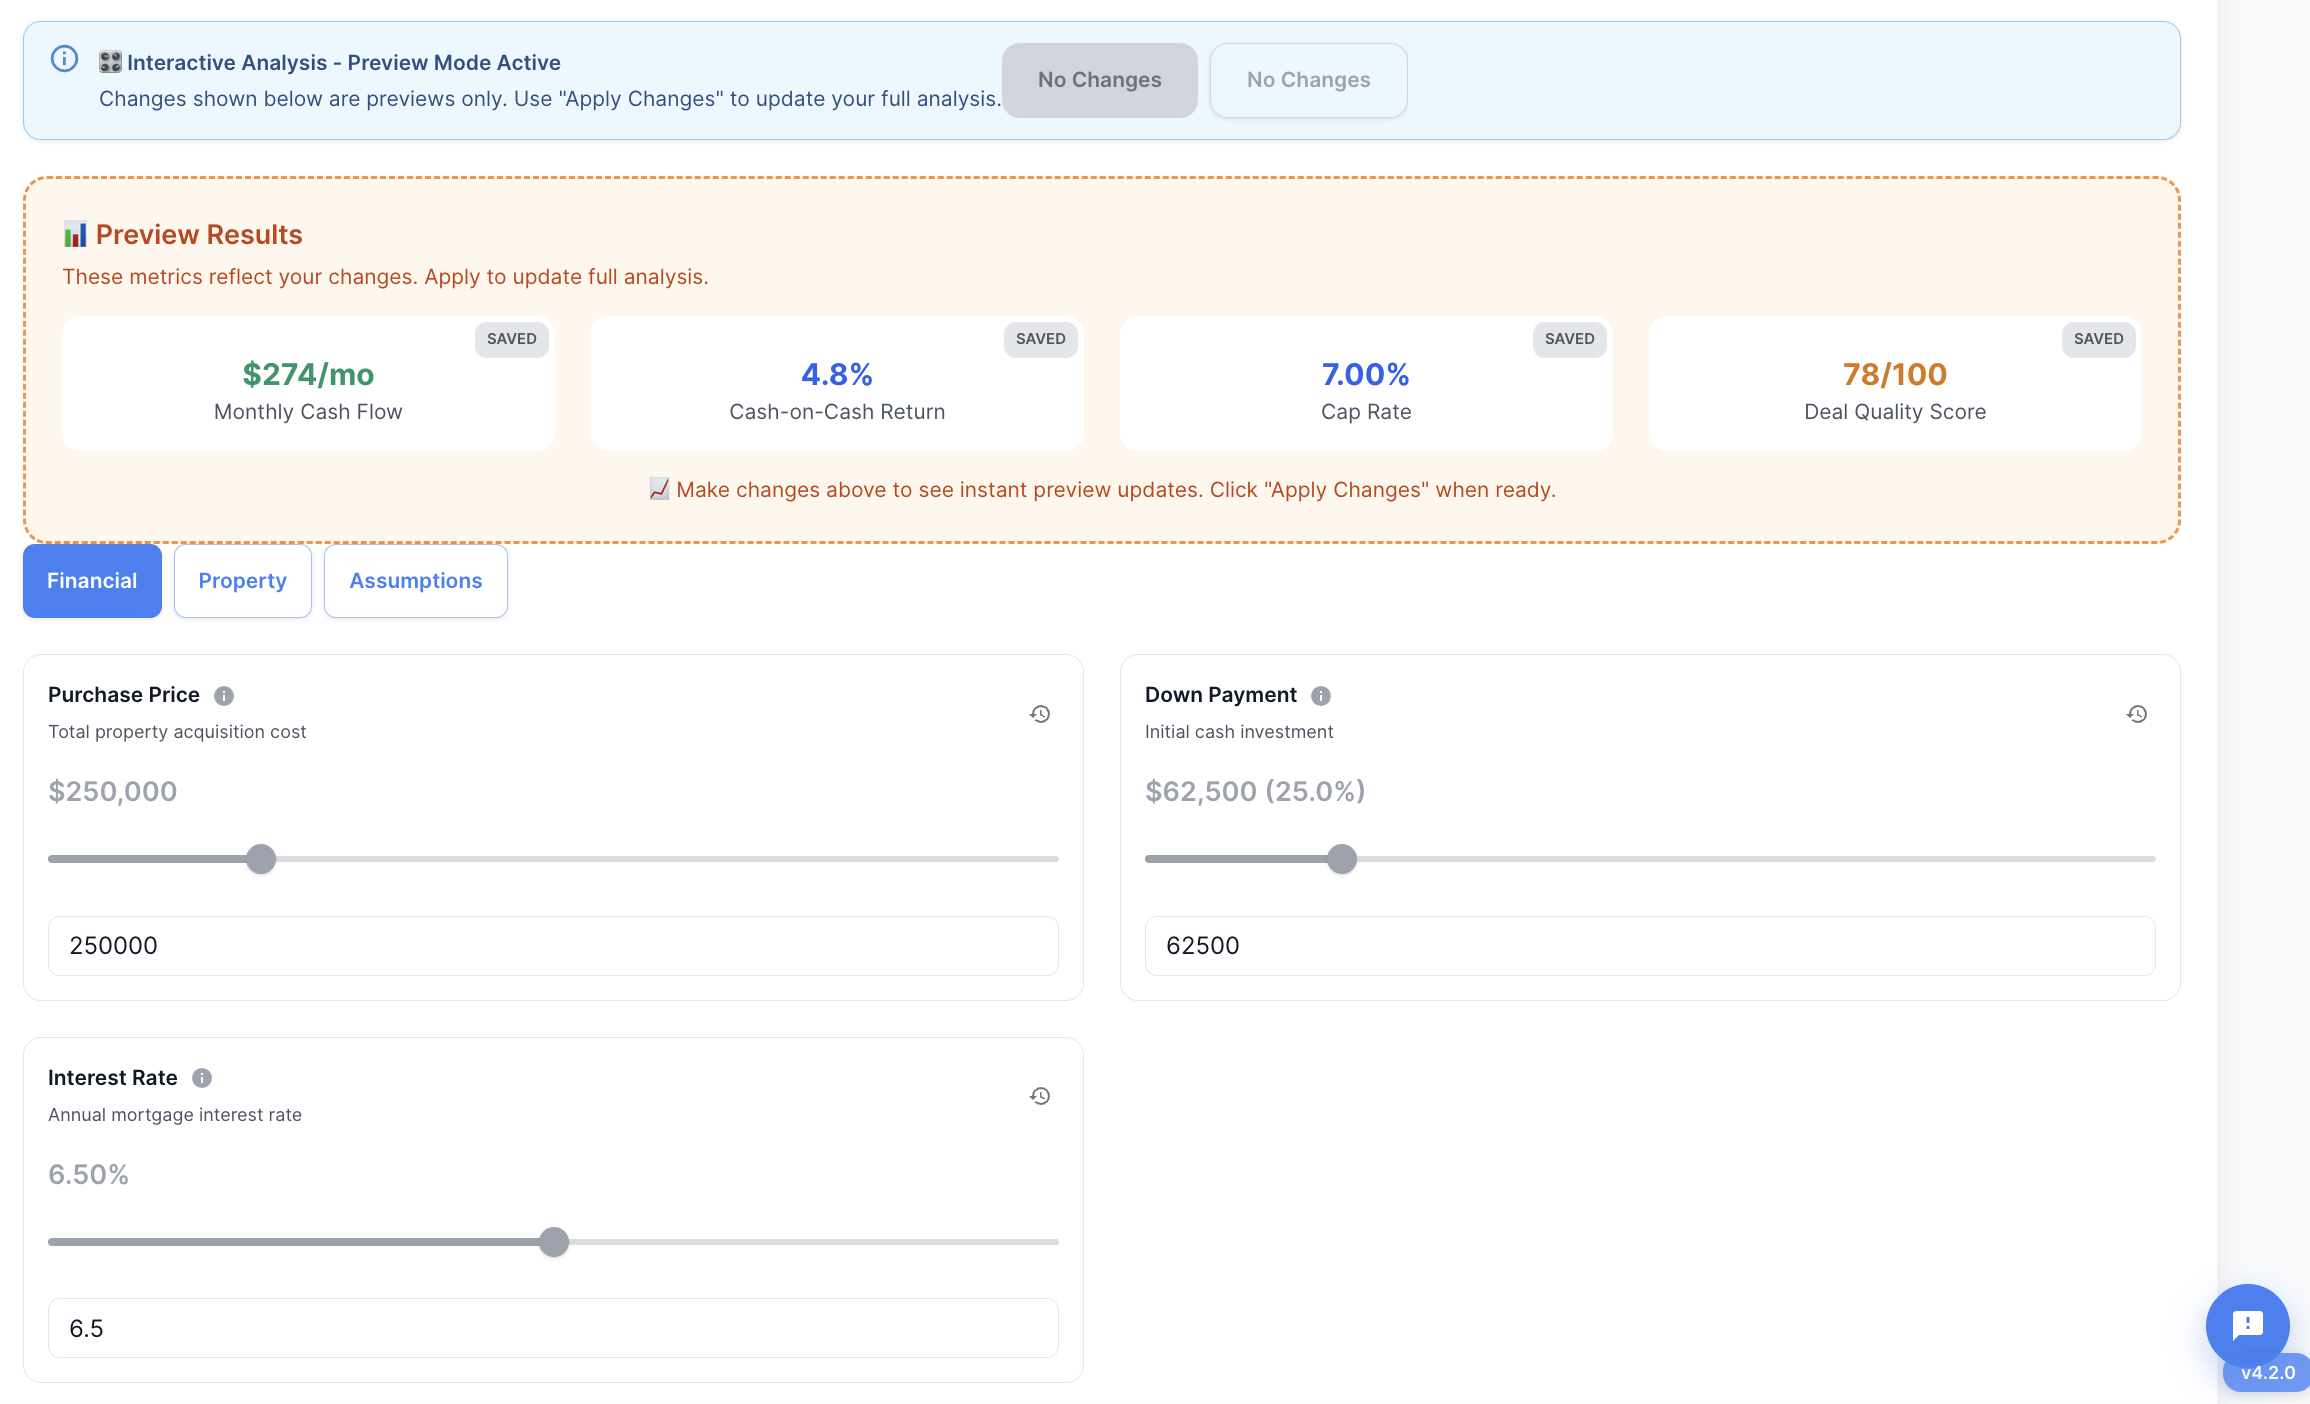This screenshot has width=2310, height=1404.
Task: Select the Financial tab
Action: click(91, 581)
